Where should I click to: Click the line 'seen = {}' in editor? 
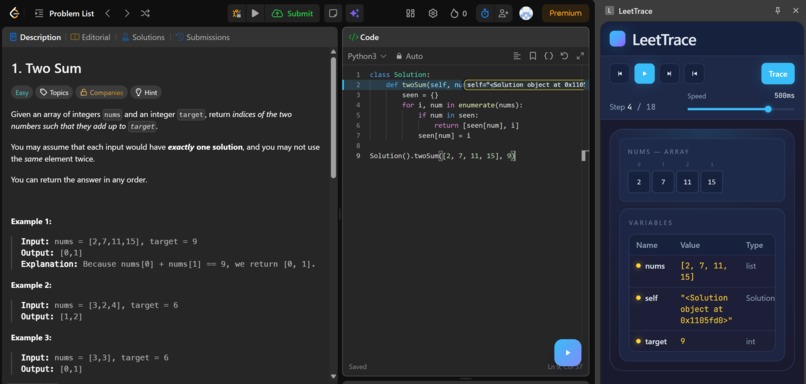pos(420,95)
